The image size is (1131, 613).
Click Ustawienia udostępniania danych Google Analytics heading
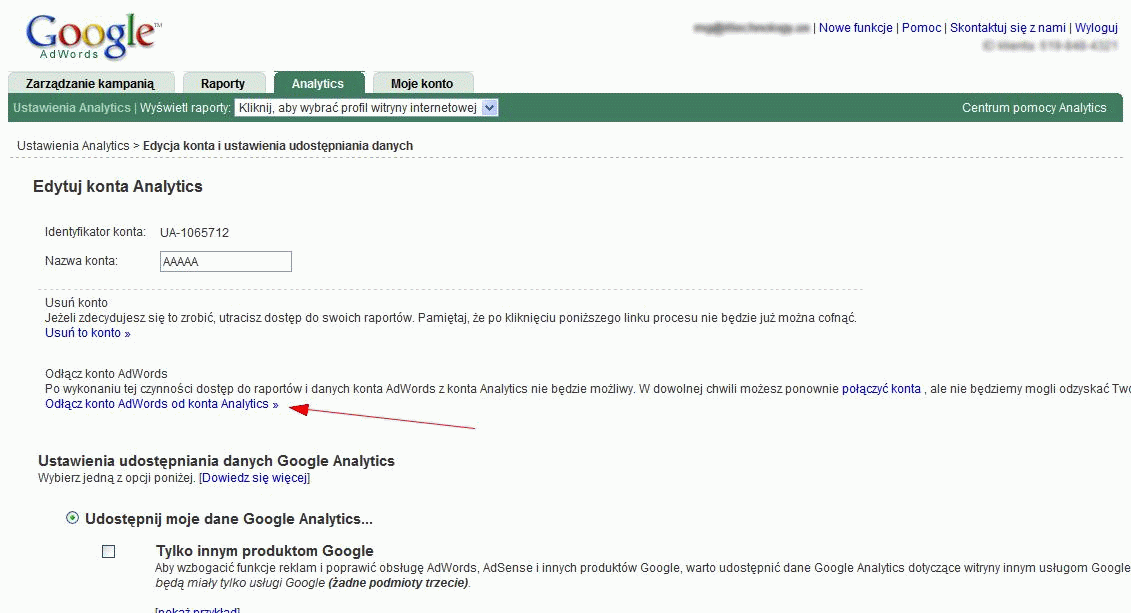216,461
